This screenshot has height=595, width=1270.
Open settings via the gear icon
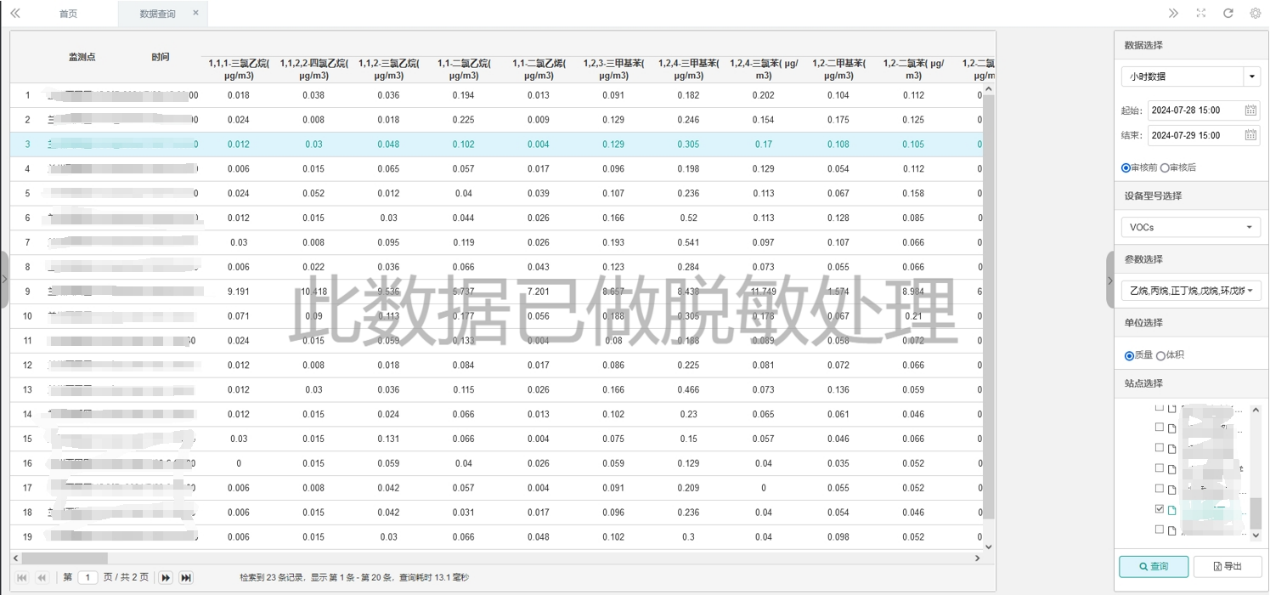click(x=1255, y=13)
